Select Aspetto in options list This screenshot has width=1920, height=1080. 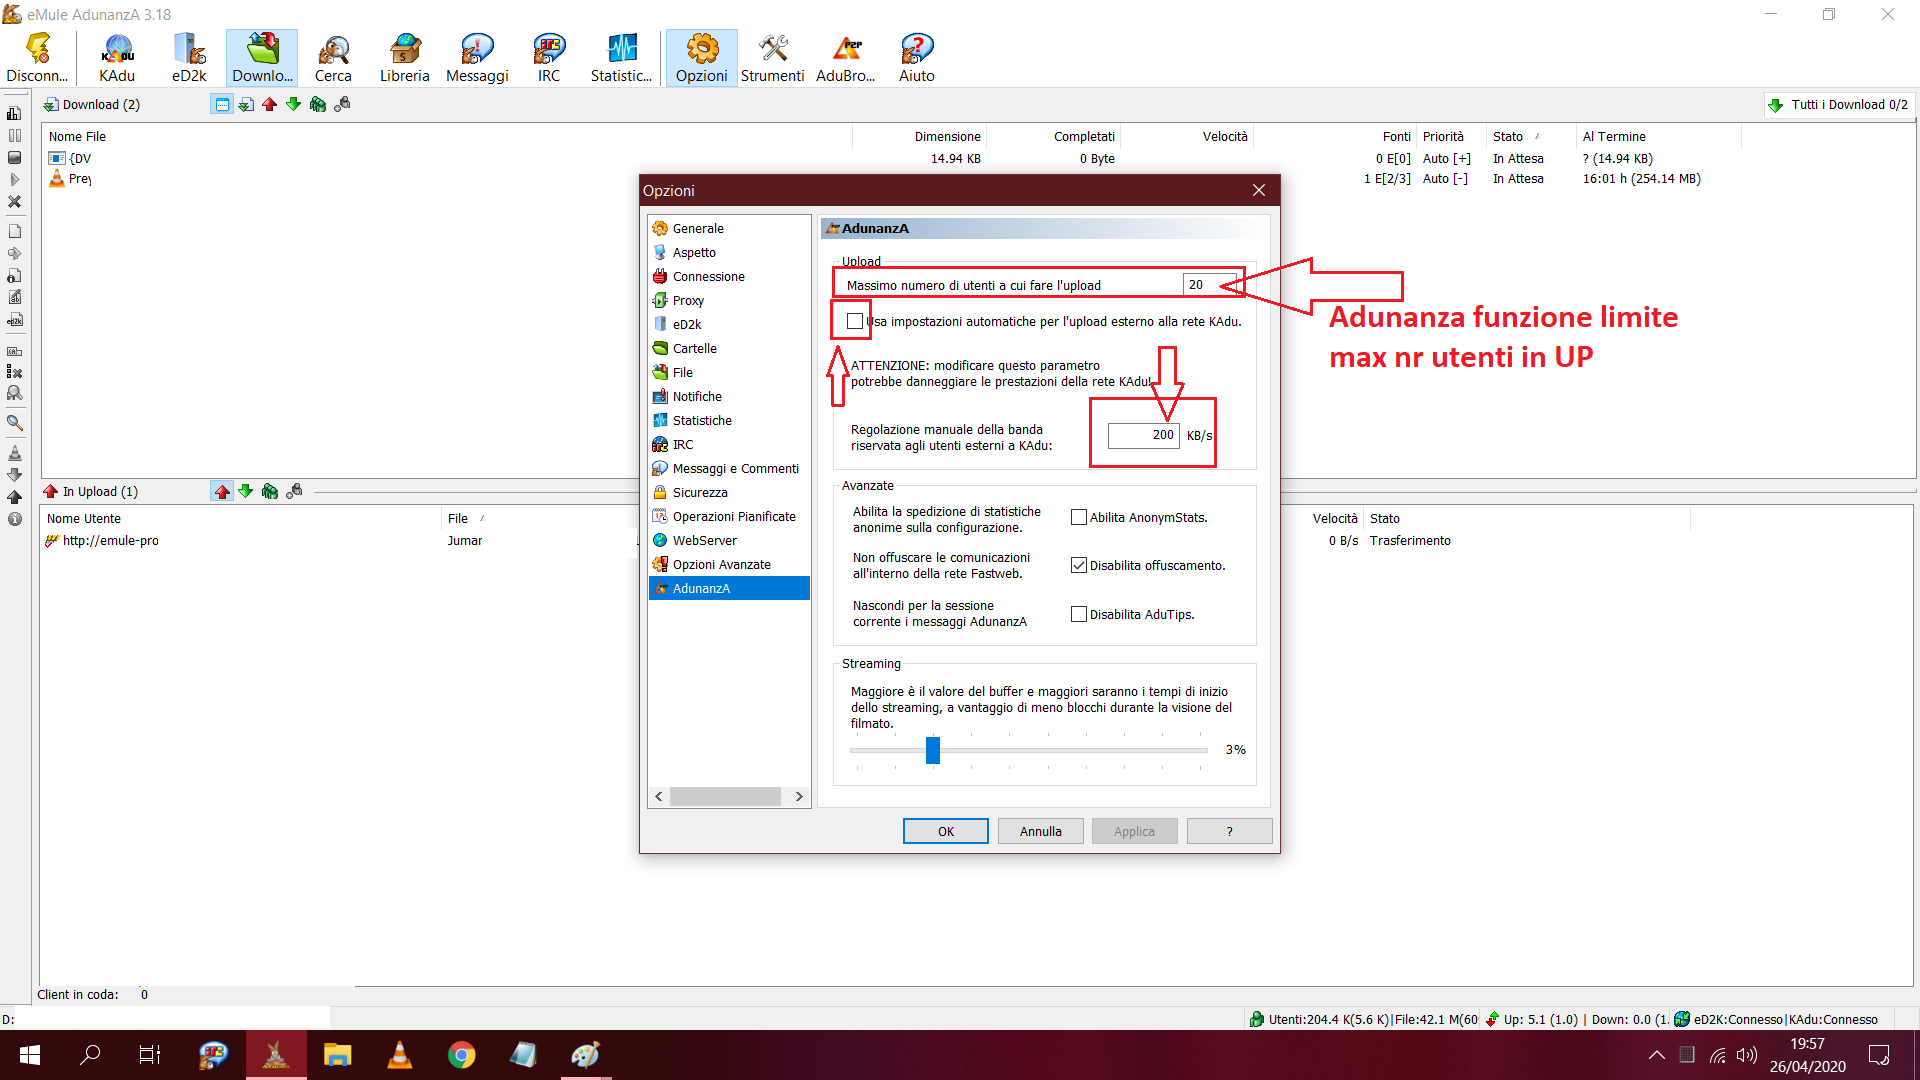[x=694, y=252]
